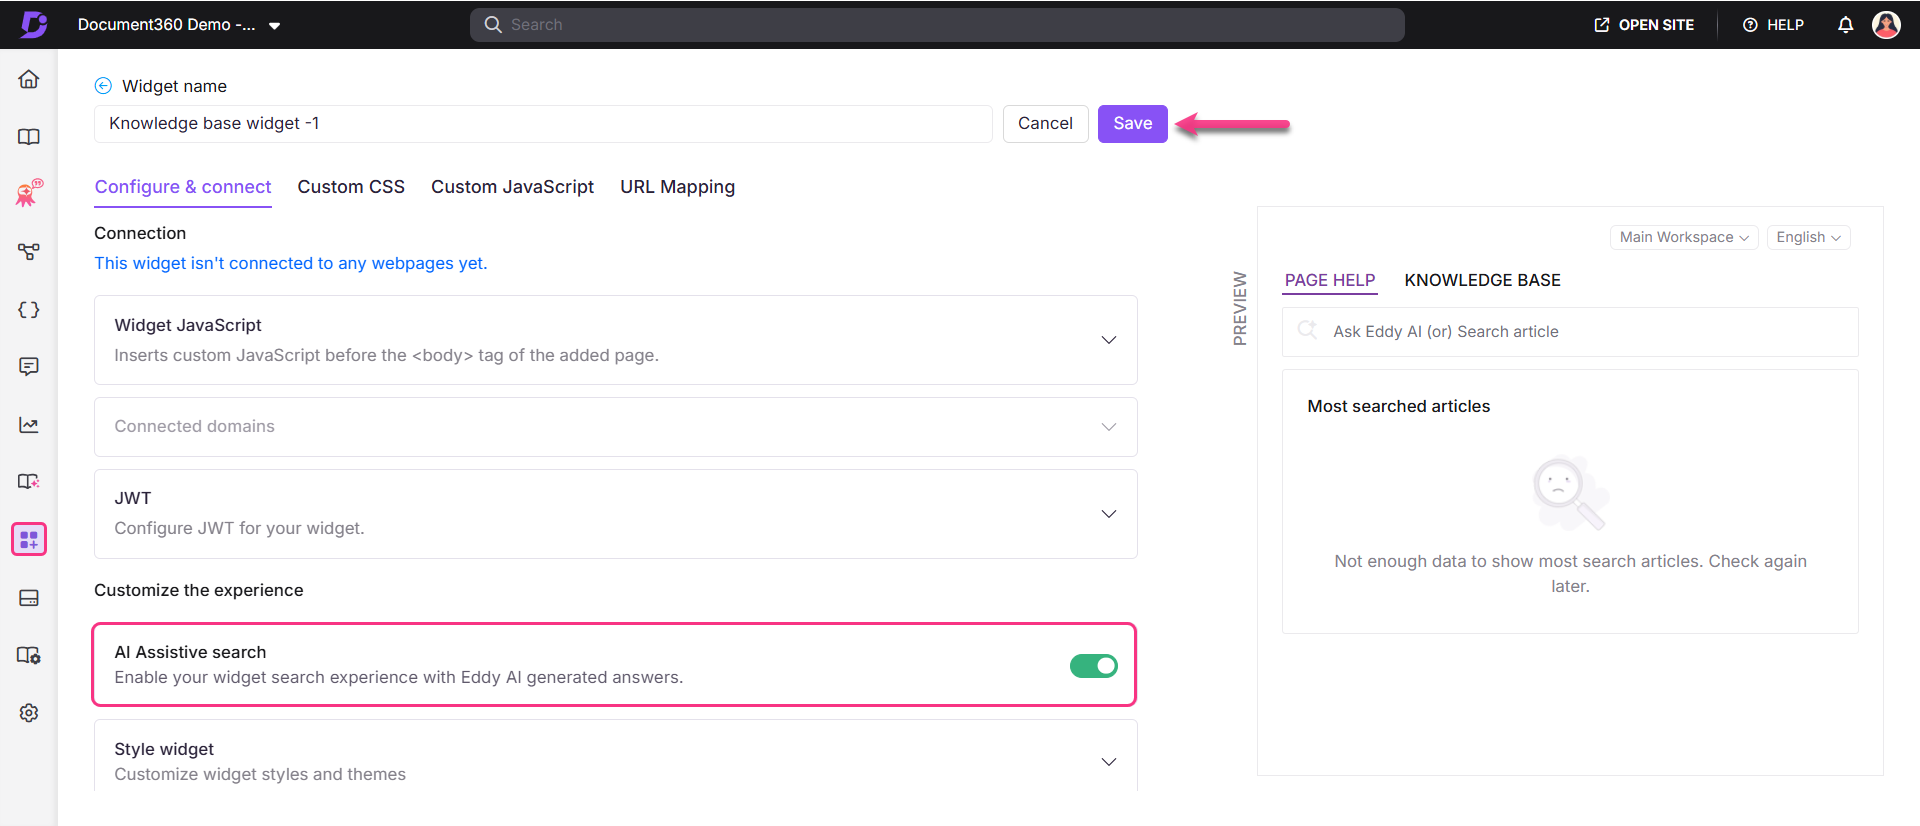Viewport: 1920px width, 826px height.
Task: Open the English language dropdown in preview
Action: tap(1808, 237)
